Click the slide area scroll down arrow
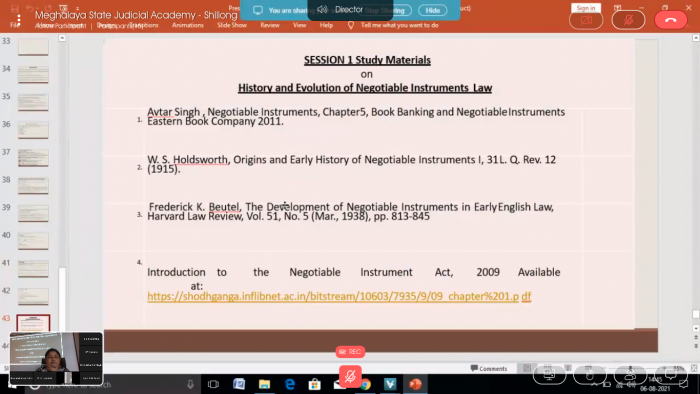 point(696,328)
